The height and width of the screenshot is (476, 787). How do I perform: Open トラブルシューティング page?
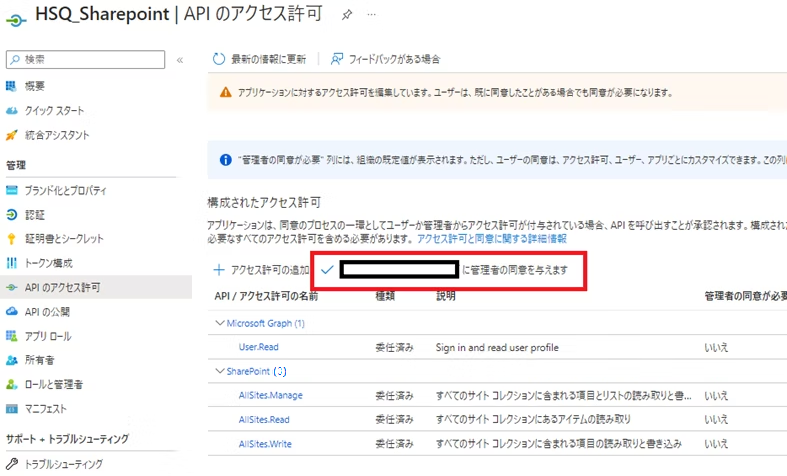point(64,464)
